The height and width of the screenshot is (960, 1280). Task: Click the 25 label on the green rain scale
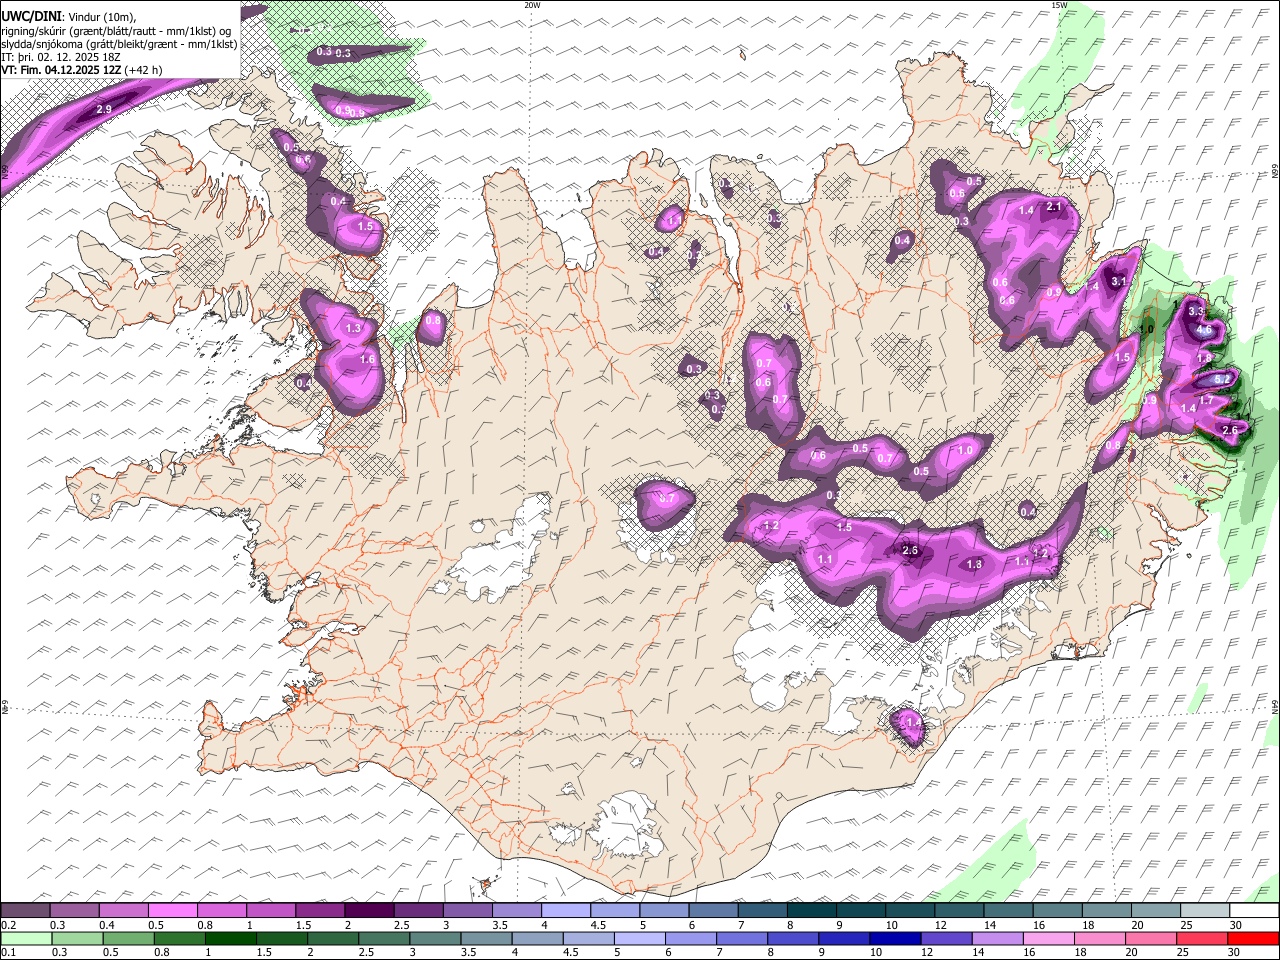click(x=1185, y=952)
